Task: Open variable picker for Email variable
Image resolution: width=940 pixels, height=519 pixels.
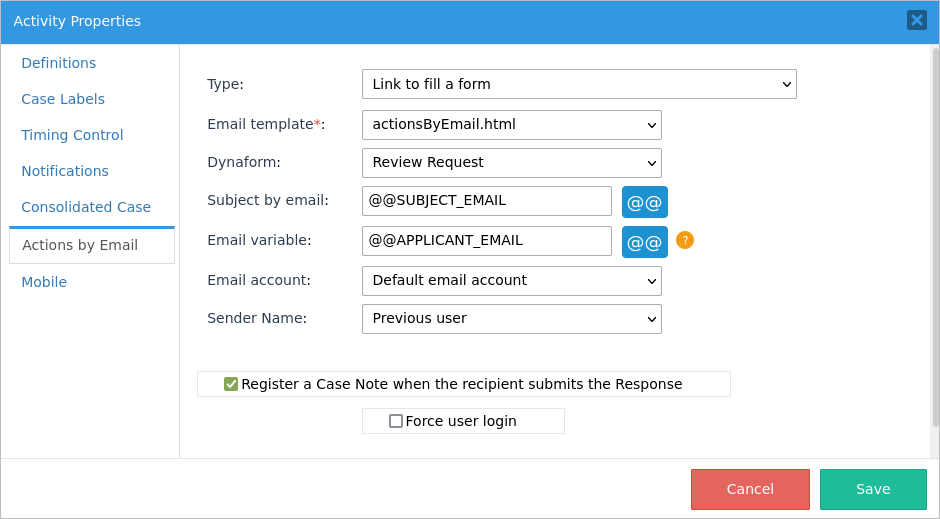Action: (x=644, y=242)
